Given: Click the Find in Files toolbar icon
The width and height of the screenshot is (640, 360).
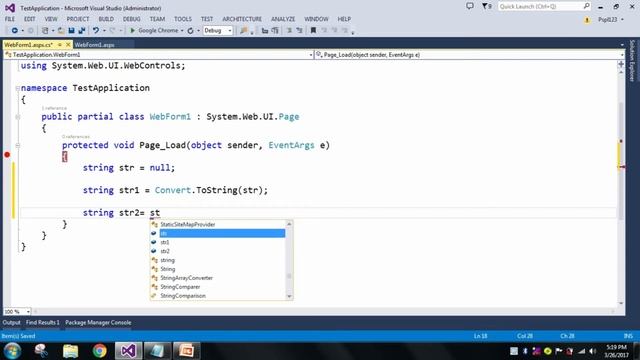Looking at the screenshot, I should point(244,31).
